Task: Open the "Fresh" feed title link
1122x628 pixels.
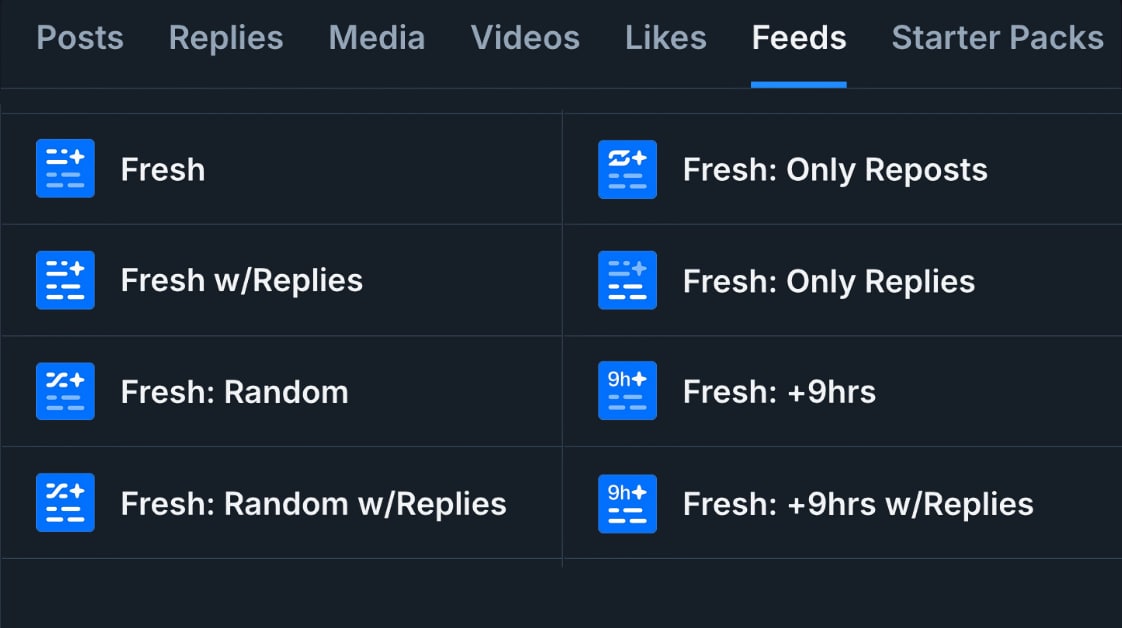Action: coord(163,169)
